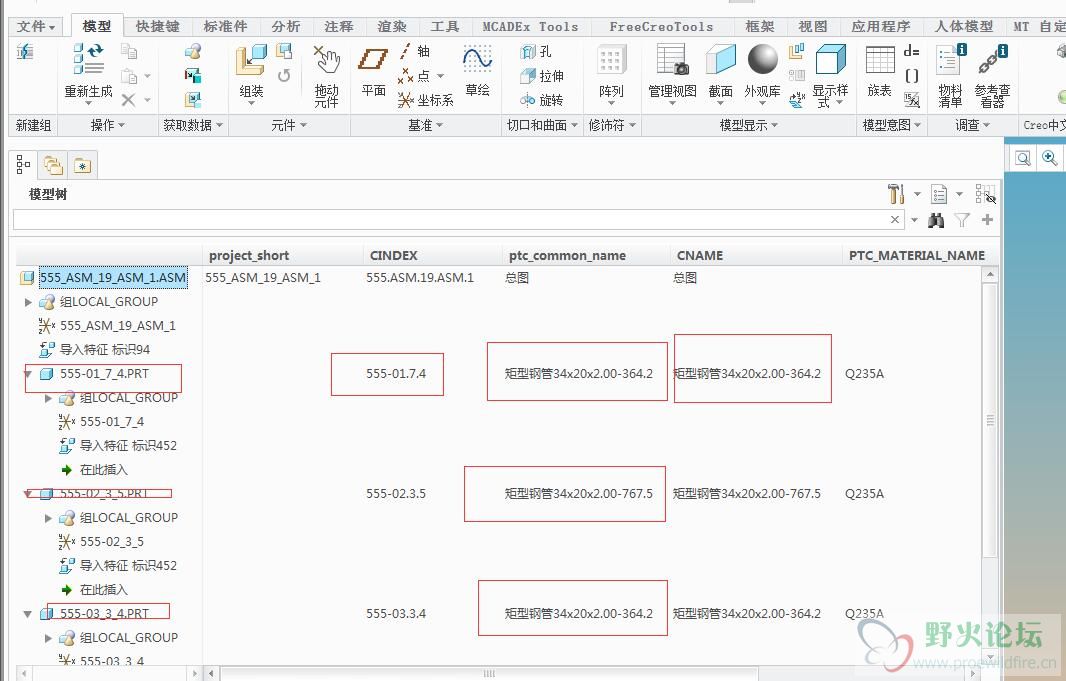1066x681 pixels.
Task: Click the zoom in magnifier icon
Action: pos(1049,158)
